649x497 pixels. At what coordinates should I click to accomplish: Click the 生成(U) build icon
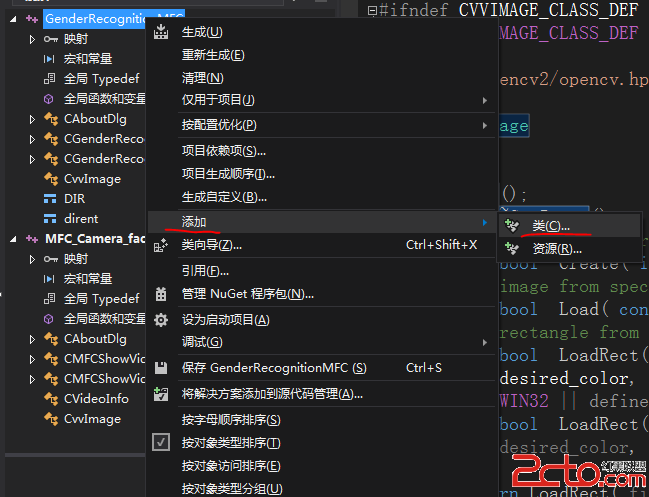click(161, 32)
